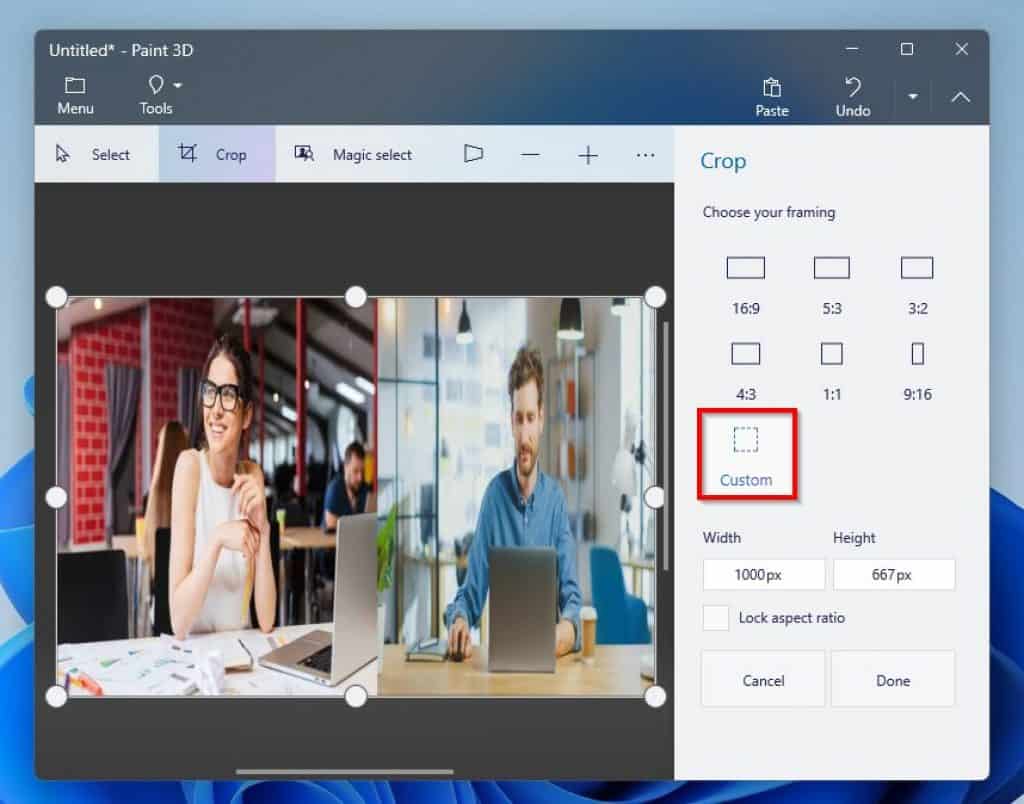
Task: Click the top-center crop handle
Action: tap(355, 297)
